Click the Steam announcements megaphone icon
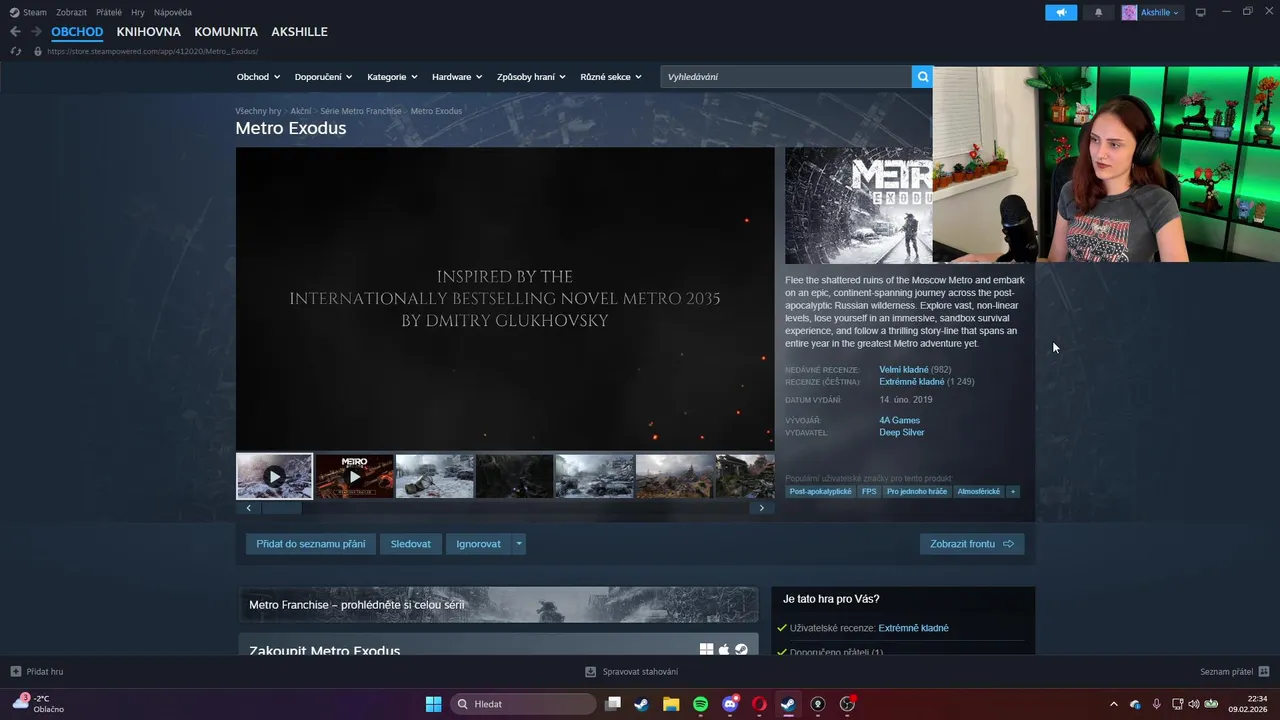Viewport: 1280px width, 720px height. 1061,12
